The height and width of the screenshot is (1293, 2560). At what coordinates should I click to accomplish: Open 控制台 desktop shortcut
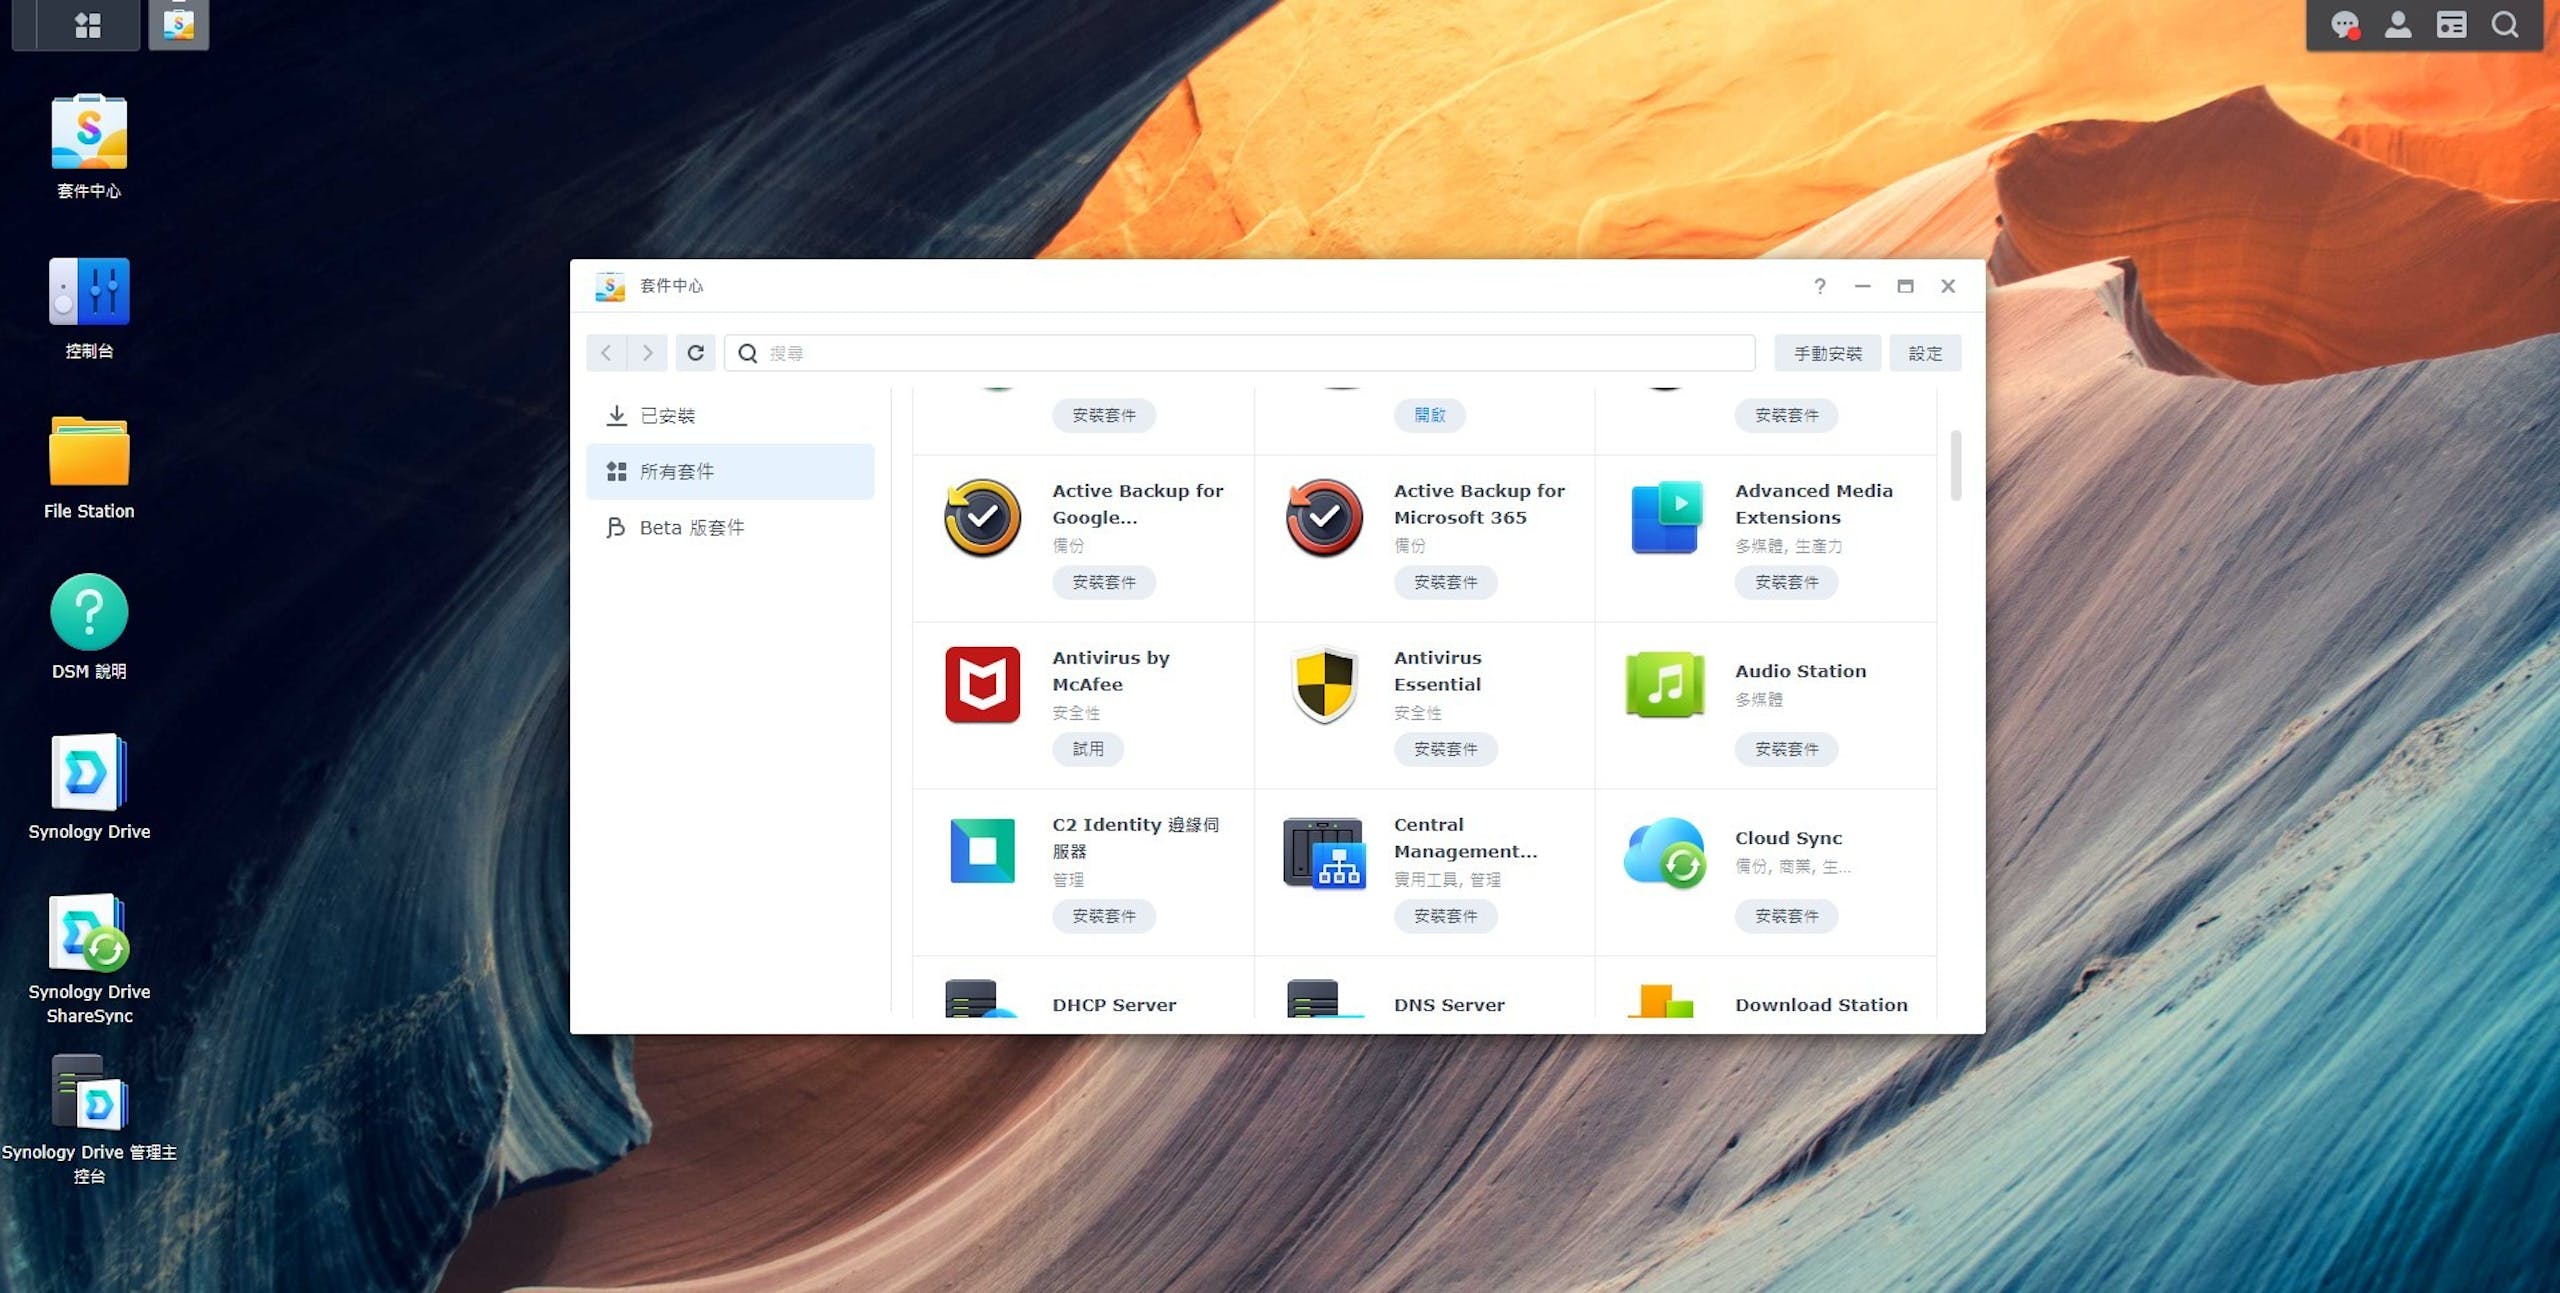tap(89, 308)
